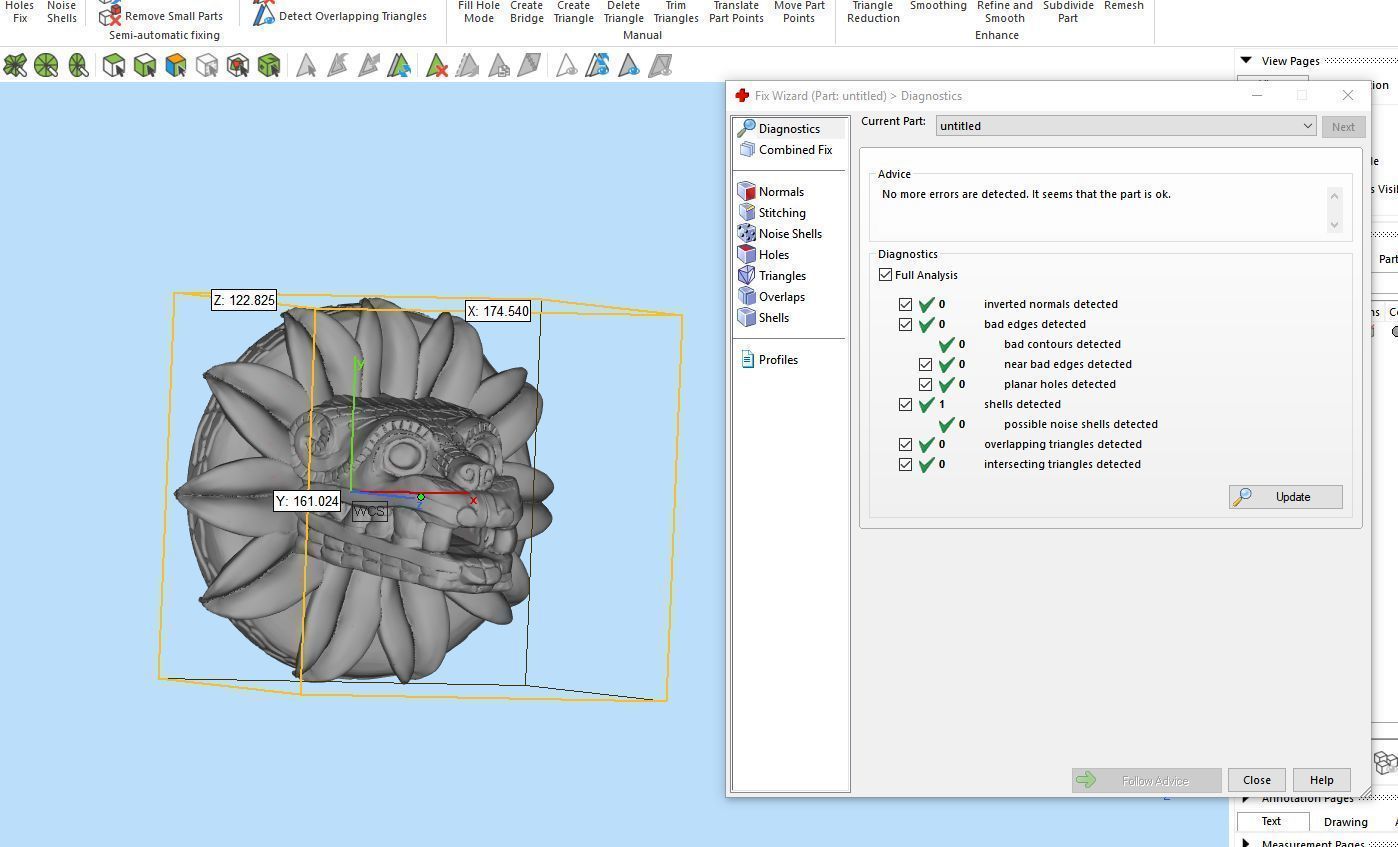Uncheck the Full Analysis checkbox
Screen dimensions: 1398x847
click(885, 274)
